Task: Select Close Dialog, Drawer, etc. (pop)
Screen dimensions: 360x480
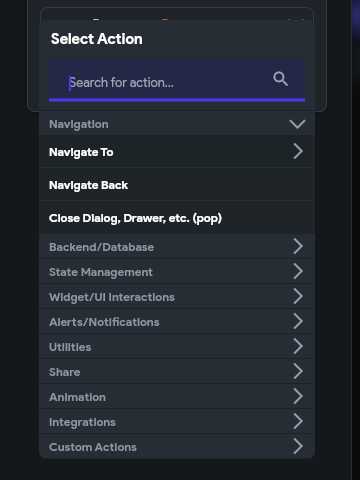Action: (x=177, y=218)
